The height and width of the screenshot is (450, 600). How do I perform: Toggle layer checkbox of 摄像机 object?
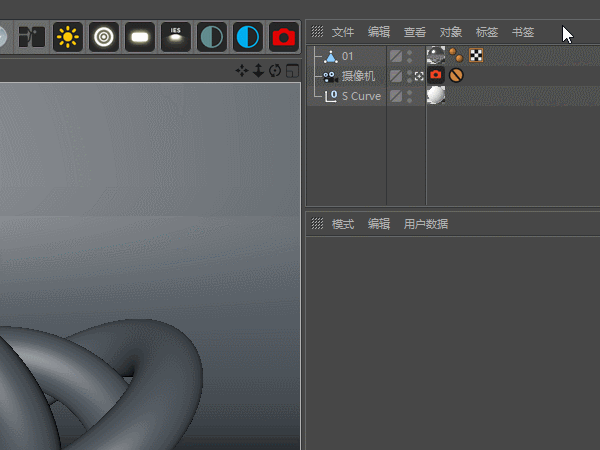coord(396,76)
